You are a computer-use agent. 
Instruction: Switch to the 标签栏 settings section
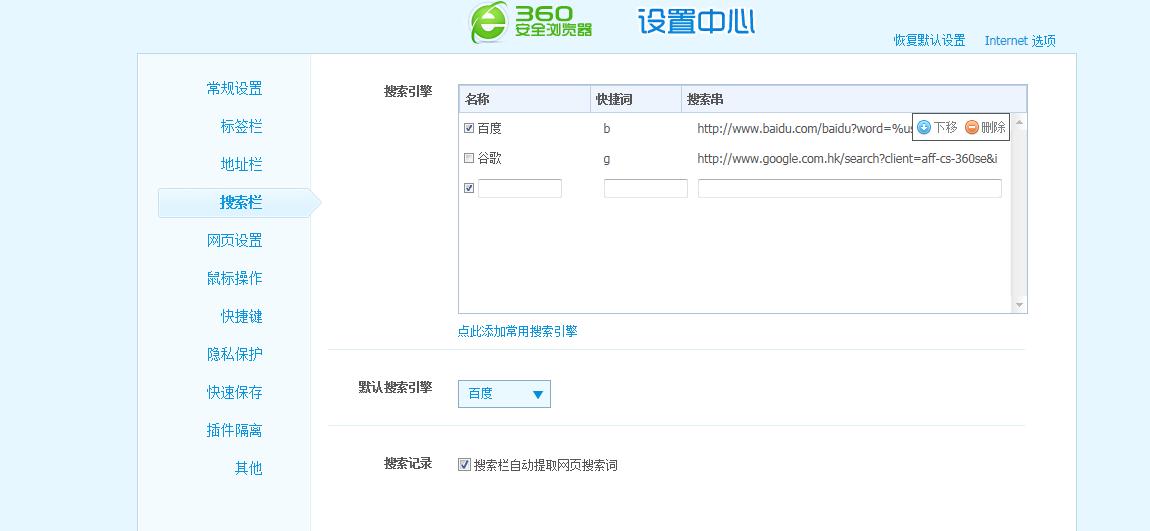pos(241,126)
